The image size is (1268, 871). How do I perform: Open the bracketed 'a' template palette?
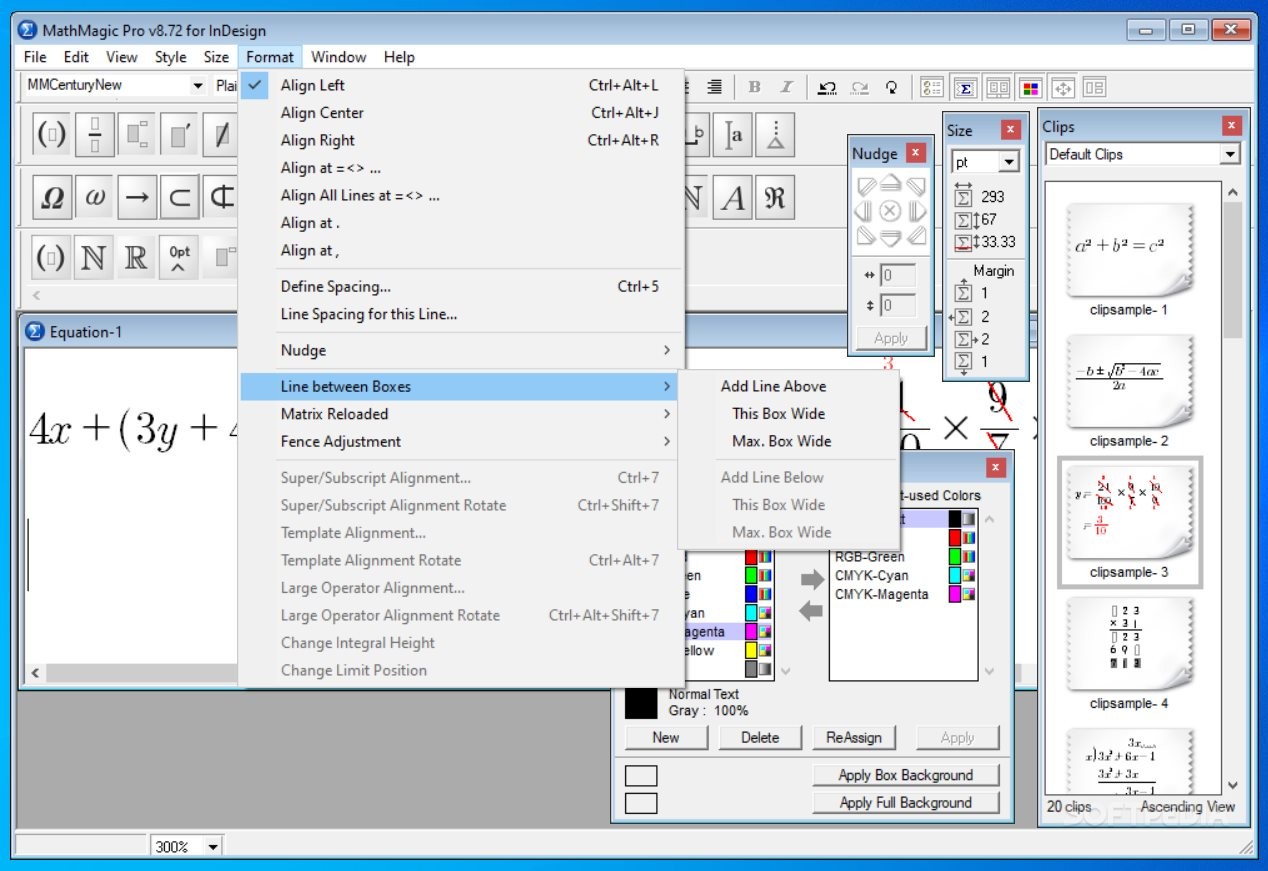tap(733, 135)
